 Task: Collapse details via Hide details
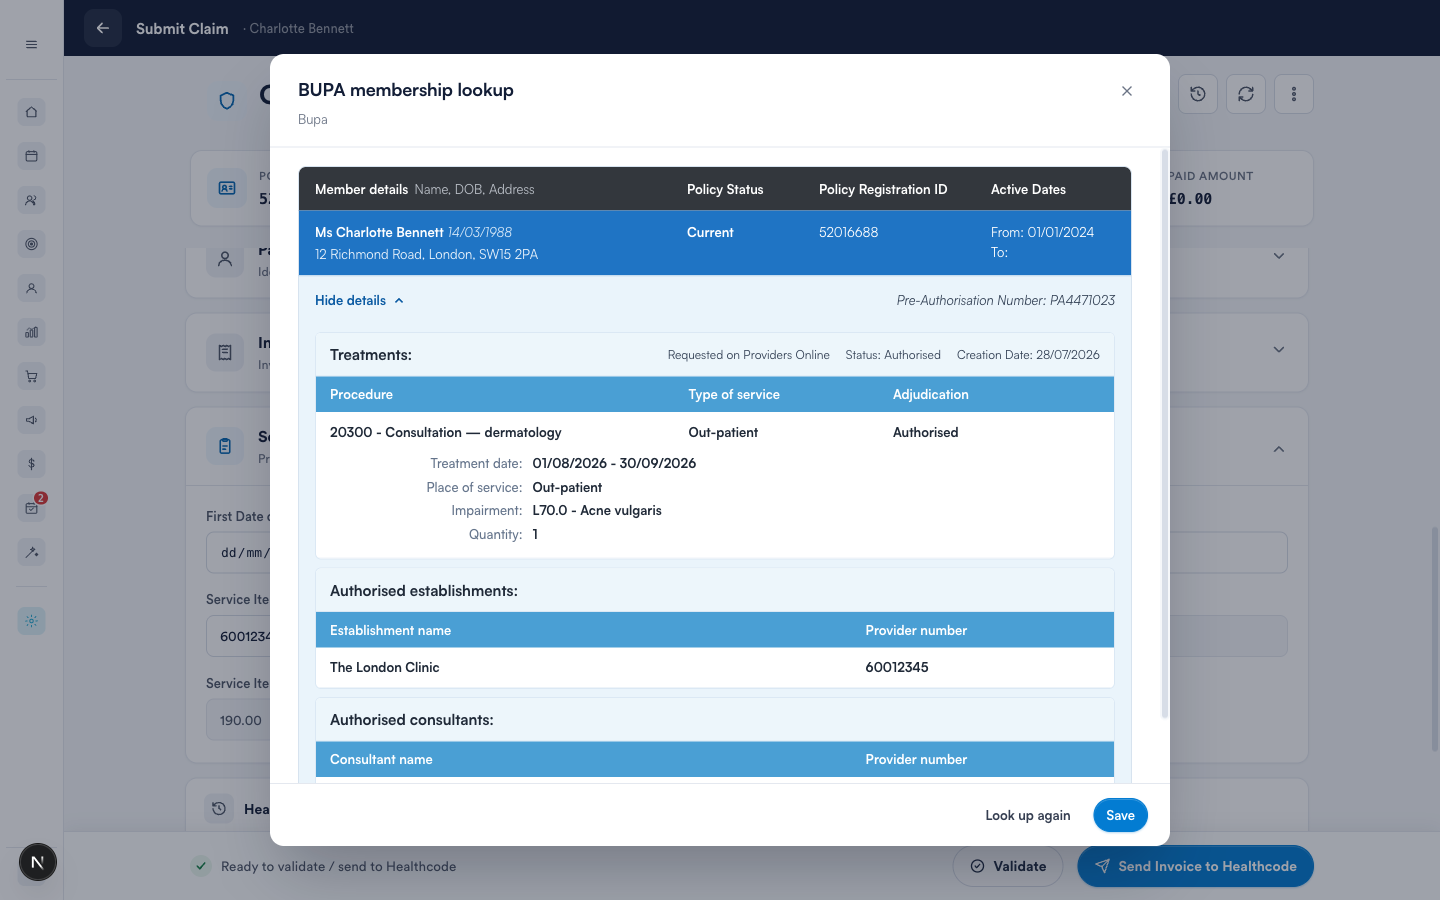coord(359,300)
